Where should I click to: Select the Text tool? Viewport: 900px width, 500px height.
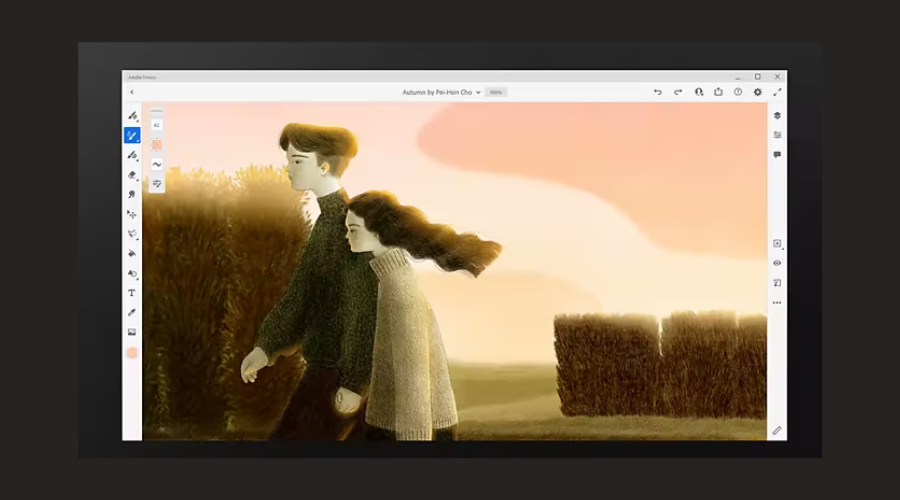tap(131, 293)
